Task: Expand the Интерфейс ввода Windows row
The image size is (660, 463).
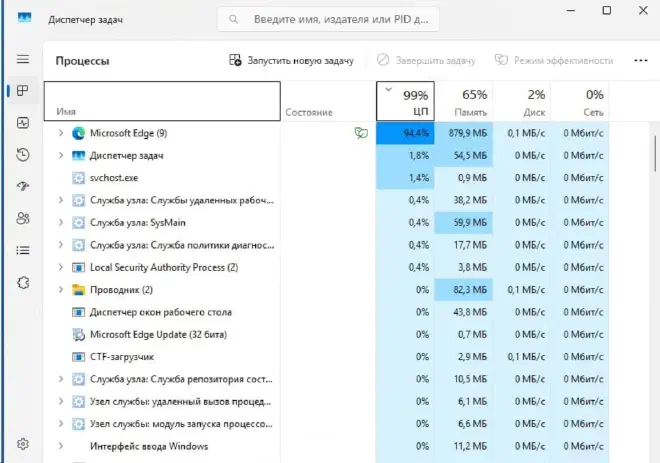Action: point(61,446)
